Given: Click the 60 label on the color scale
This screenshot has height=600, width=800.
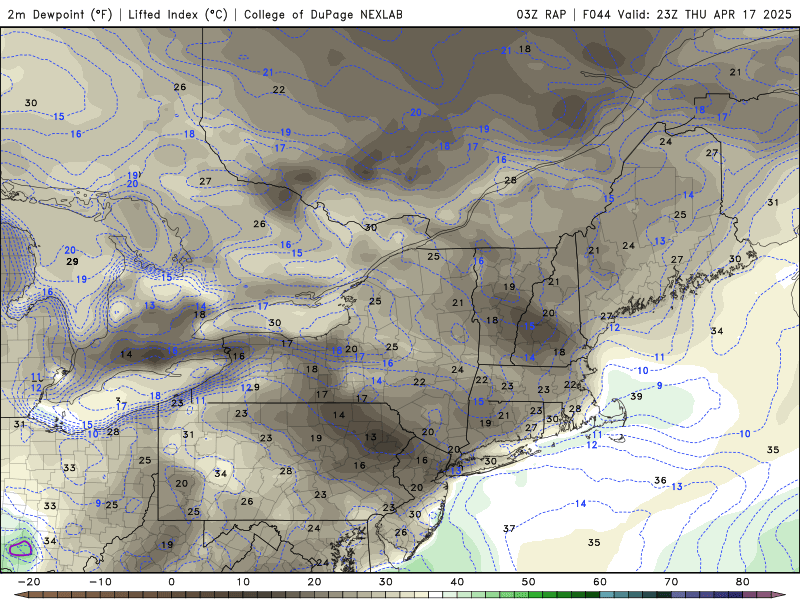Looking at the screenshot, I should click(x=600, y=582).
